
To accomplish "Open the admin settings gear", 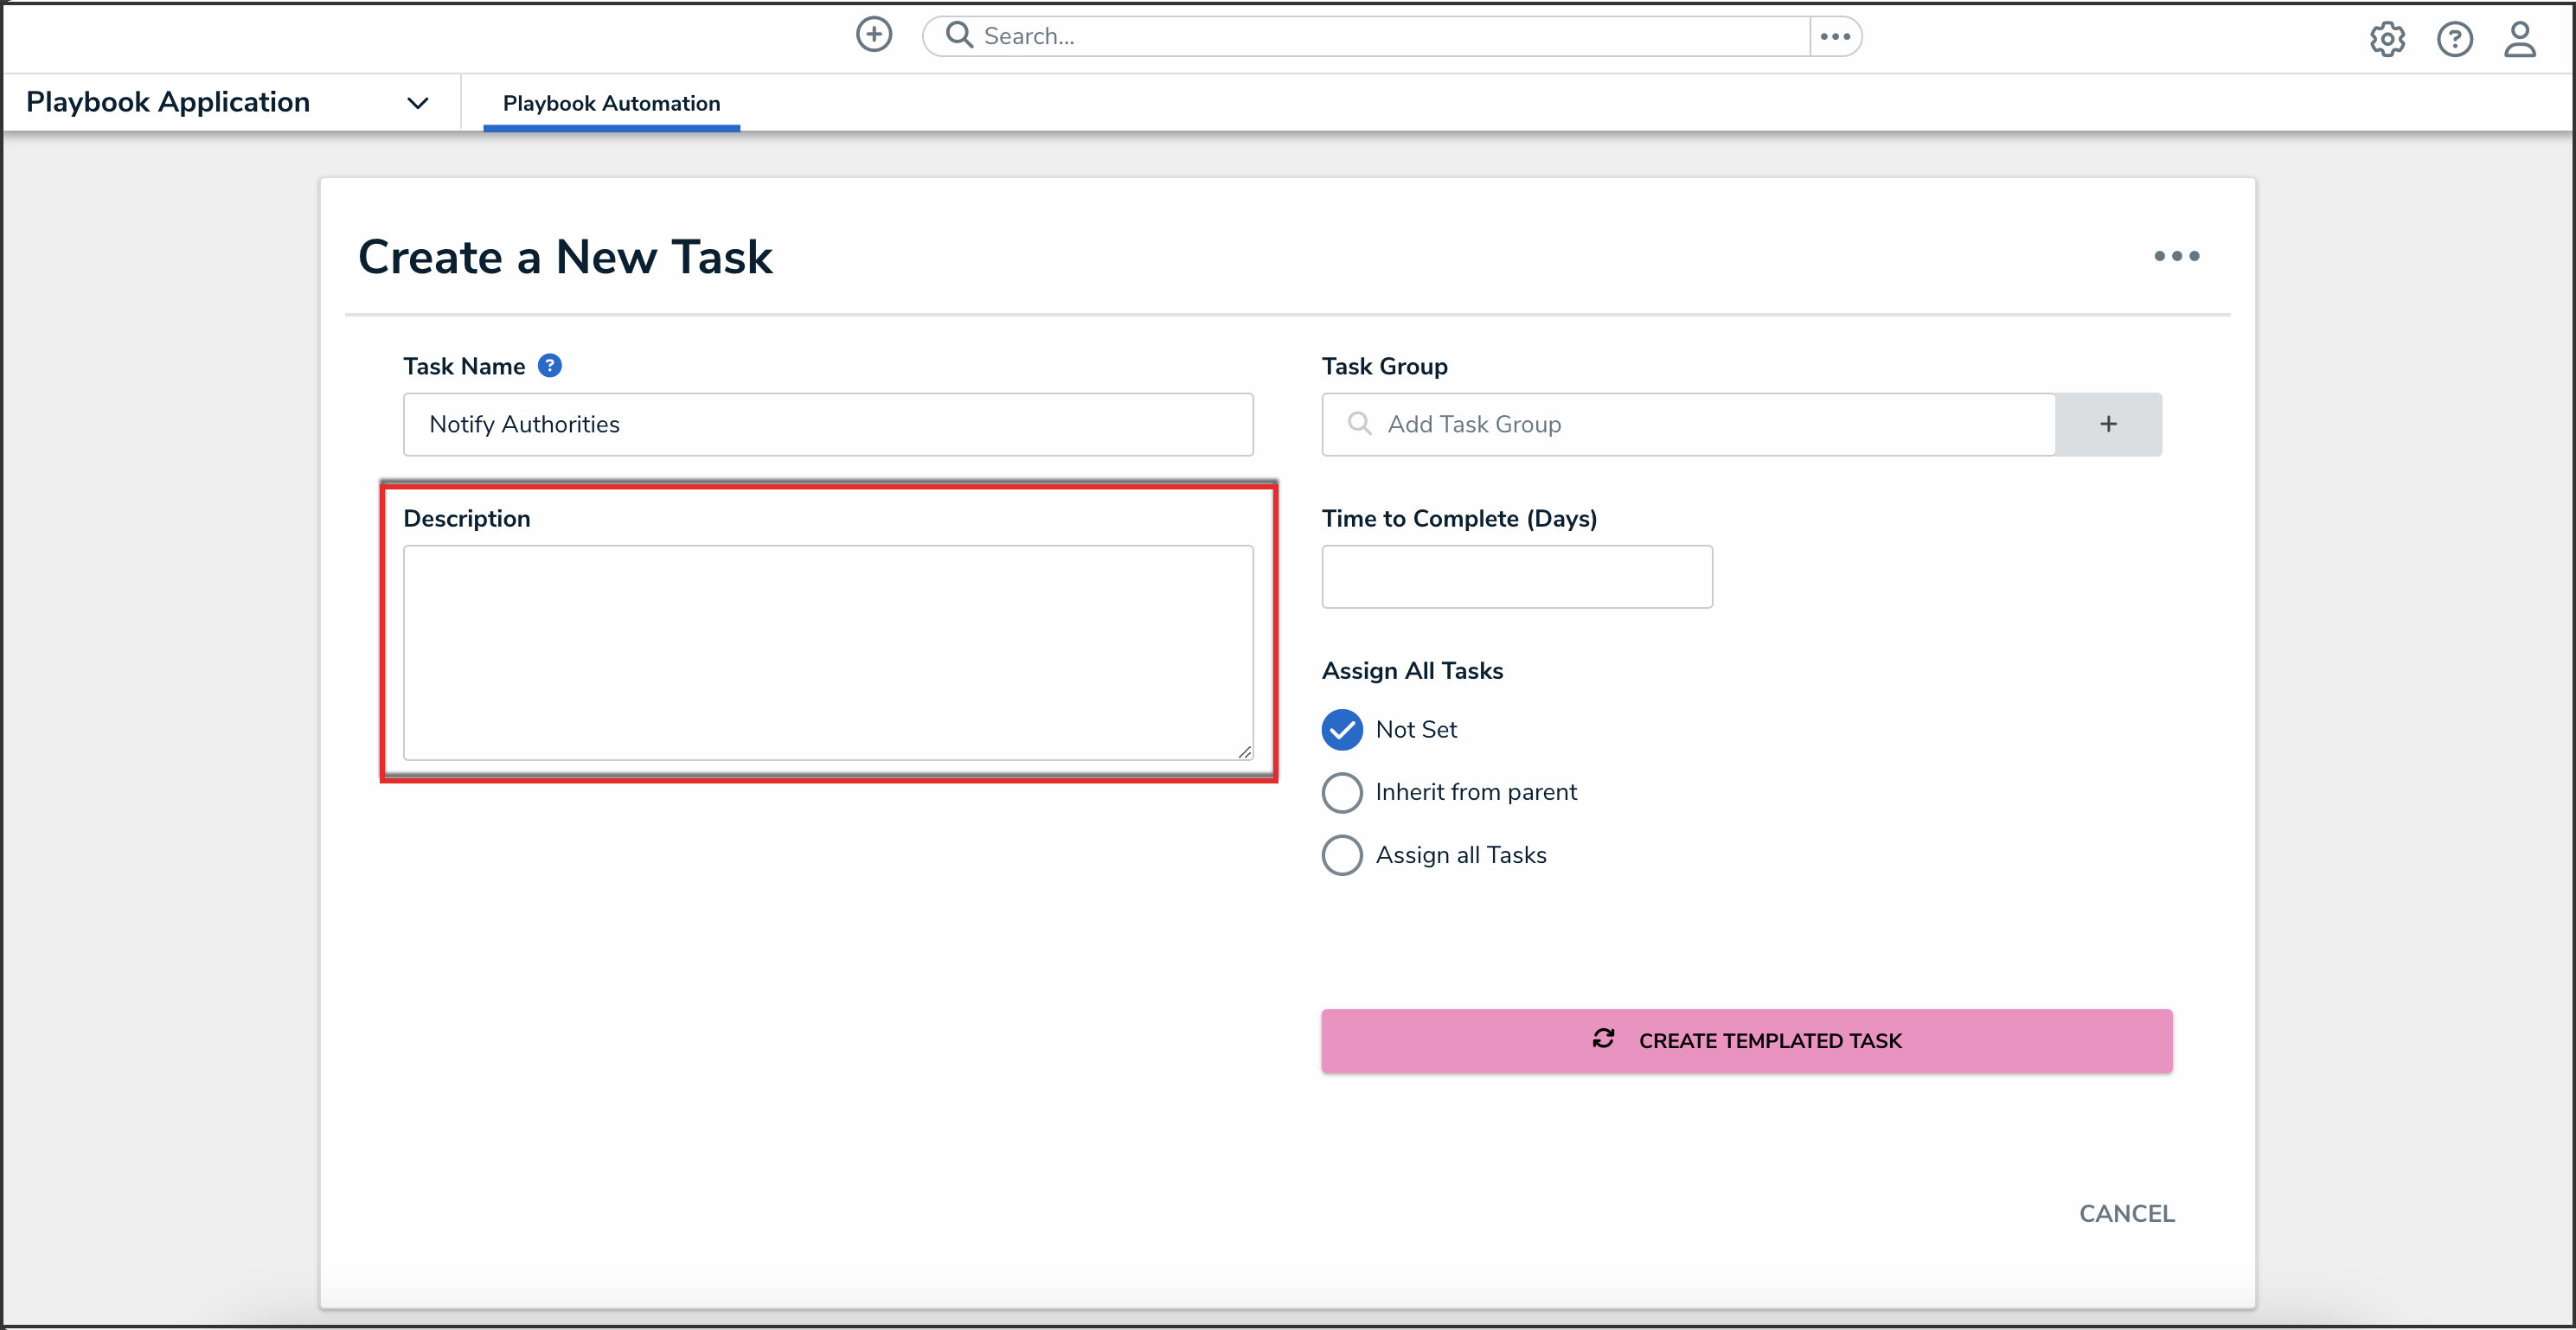I will pos(2386,39).
